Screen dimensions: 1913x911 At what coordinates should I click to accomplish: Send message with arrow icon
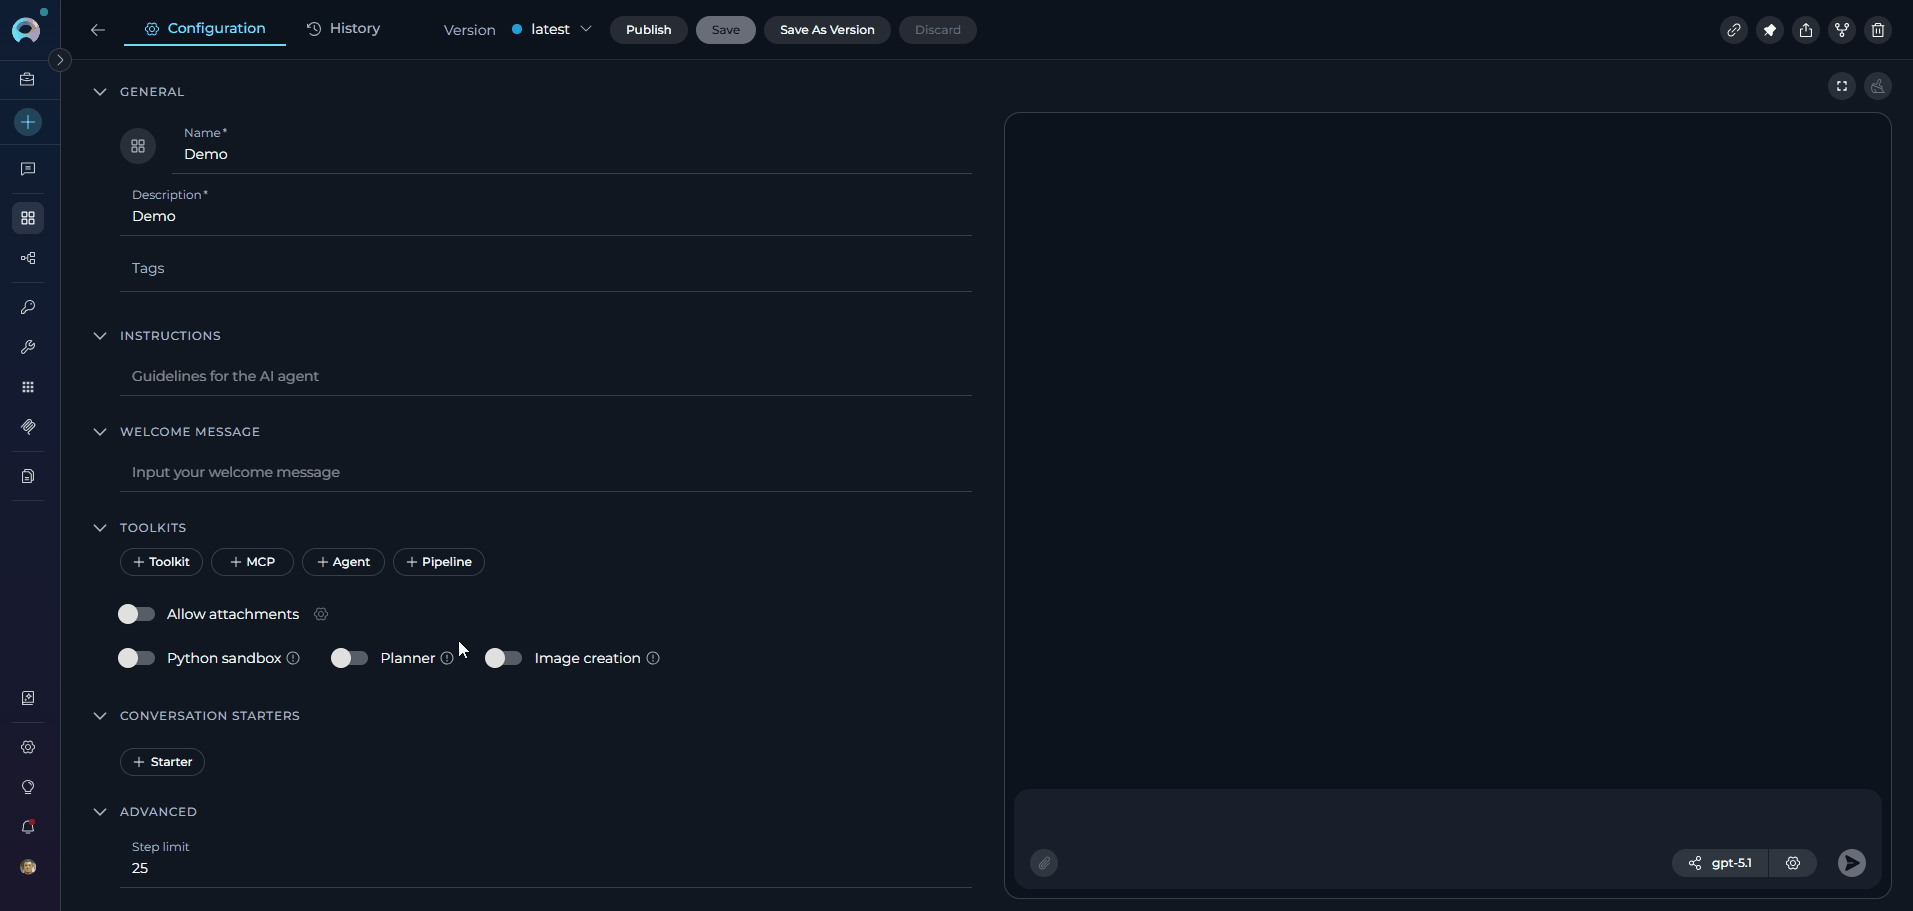(x=1851, y=863)
